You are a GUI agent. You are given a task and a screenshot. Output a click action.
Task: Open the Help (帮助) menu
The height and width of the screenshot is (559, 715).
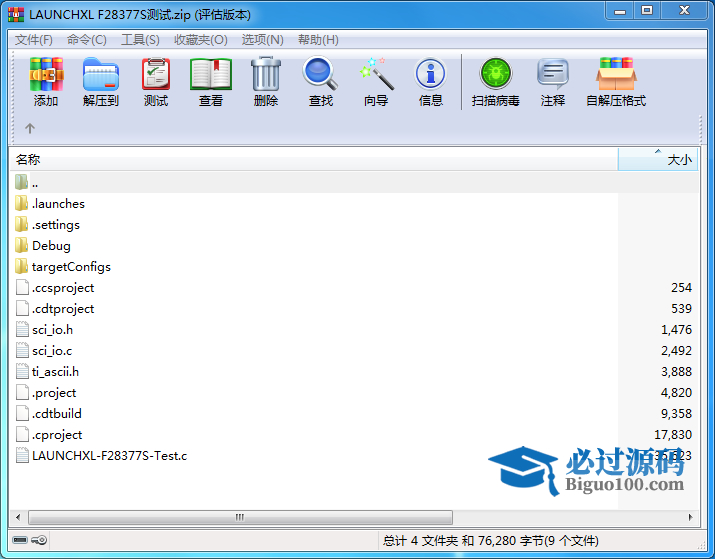318,40
